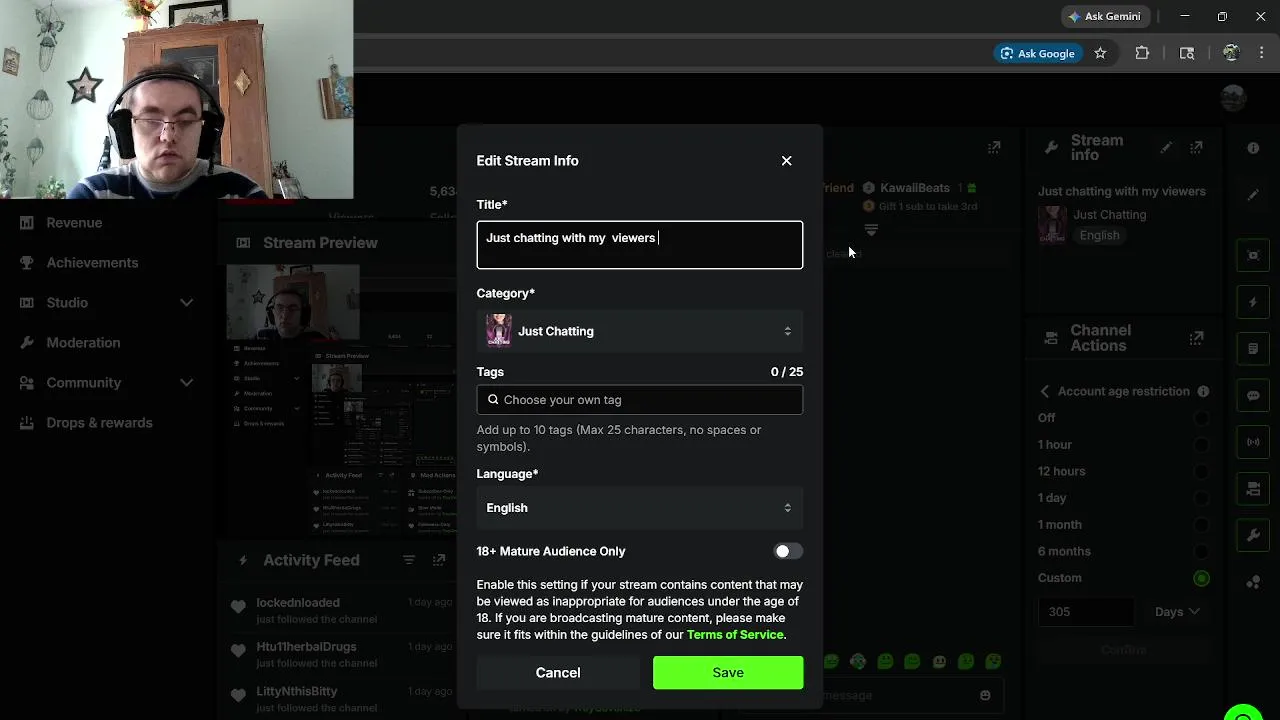Select the 12 hours age restriction
The width and height of the screenshot is (1280, 720).
click(1201, 471)
